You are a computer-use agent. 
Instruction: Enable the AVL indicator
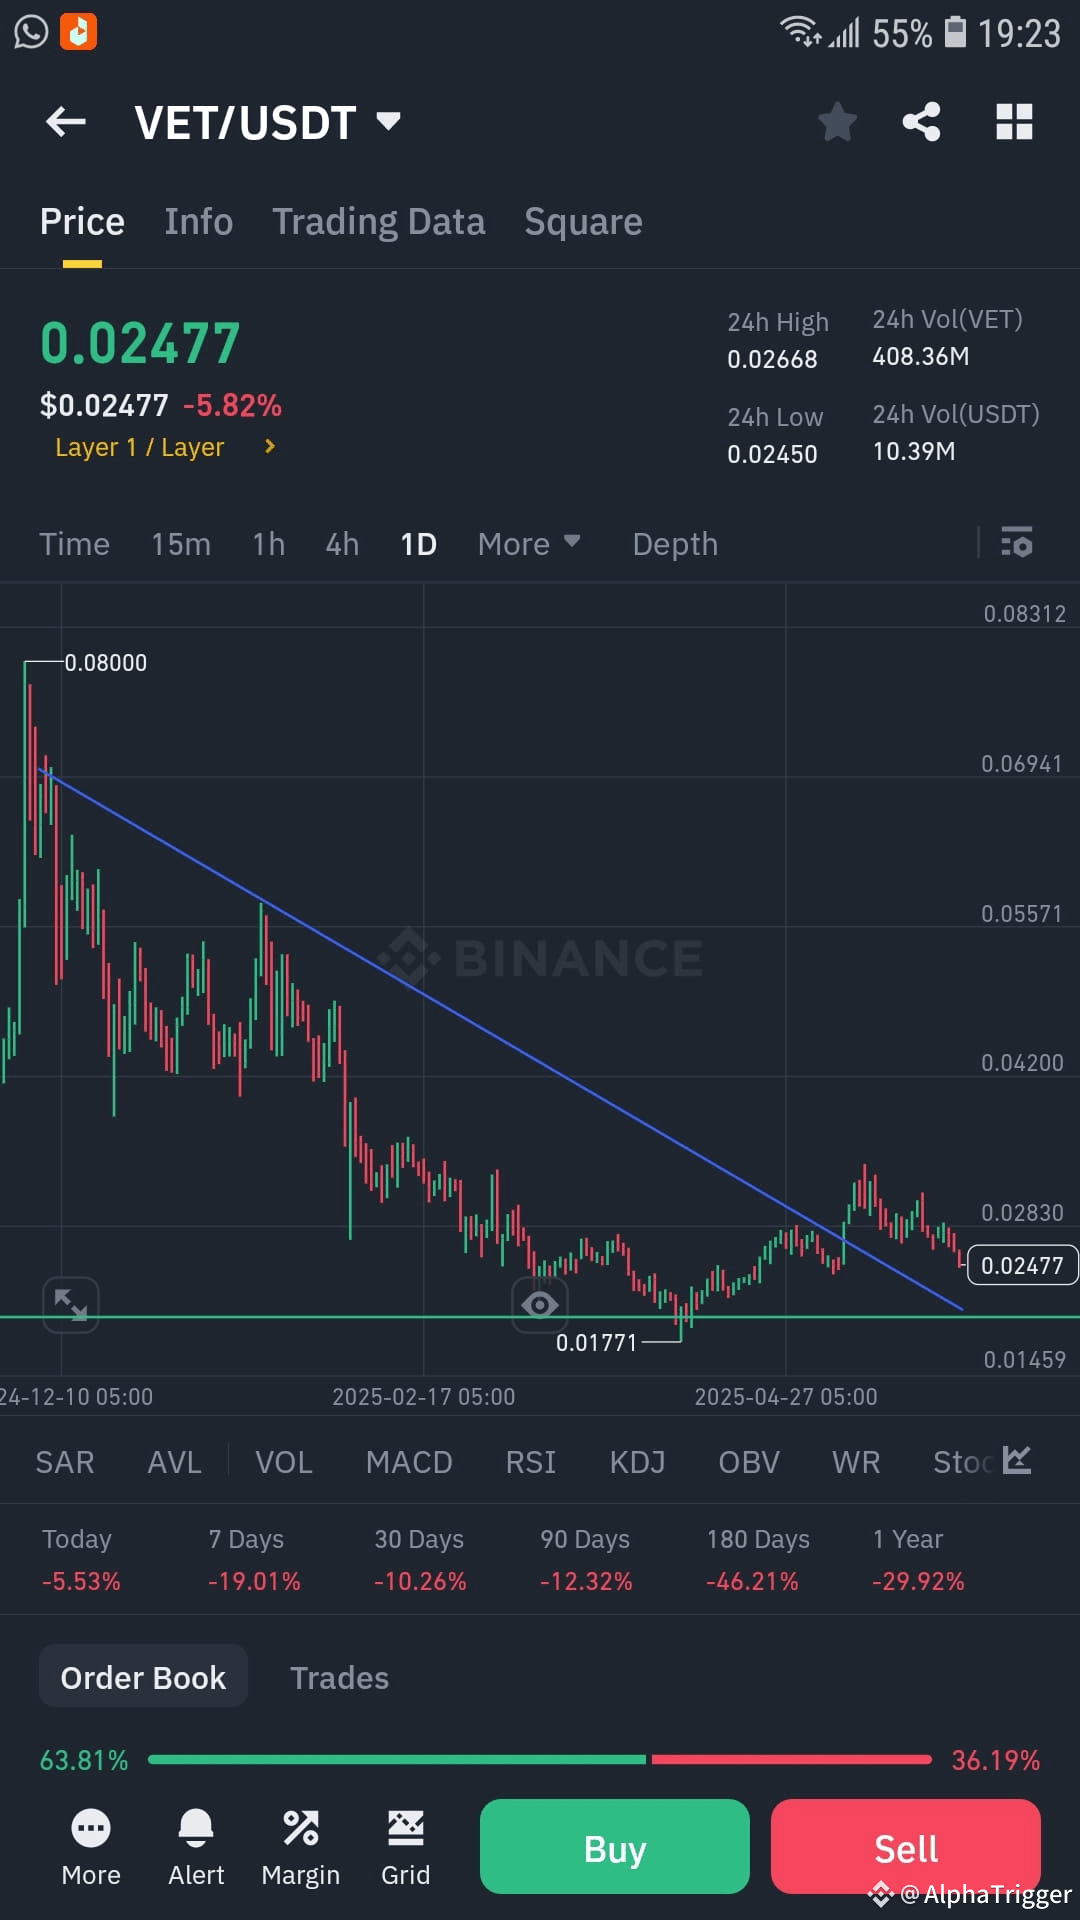[x=174, y=1462]
